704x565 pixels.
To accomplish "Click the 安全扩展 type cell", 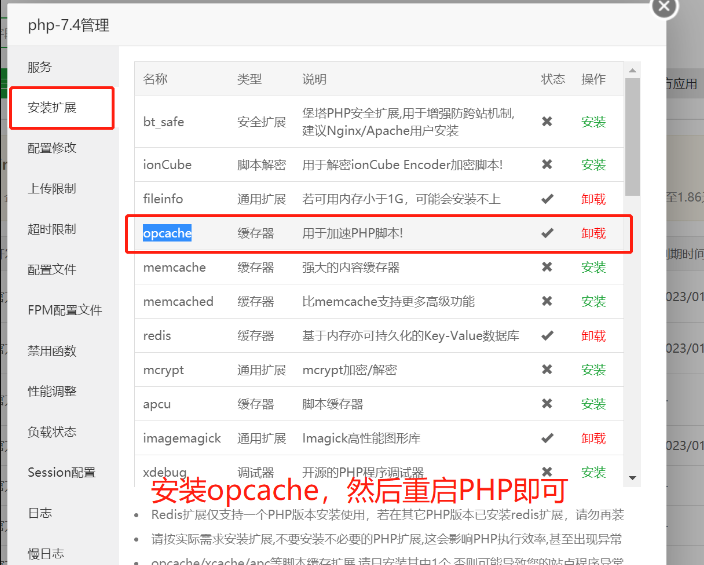I will (x=262, y=122).
